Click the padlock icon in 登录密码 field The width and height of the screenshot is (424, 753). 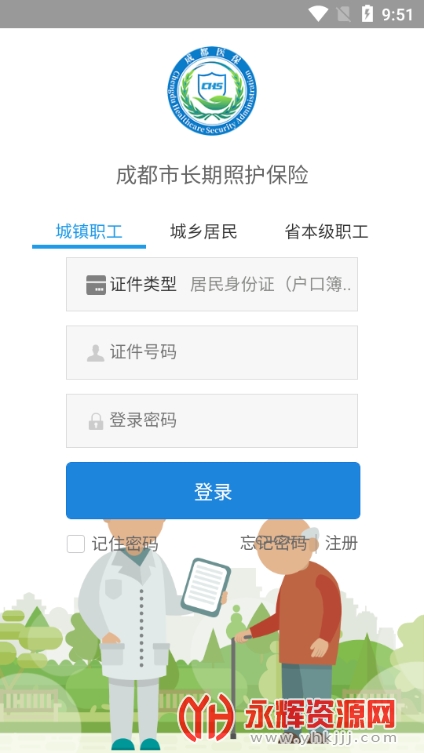[x=96, y=421]
